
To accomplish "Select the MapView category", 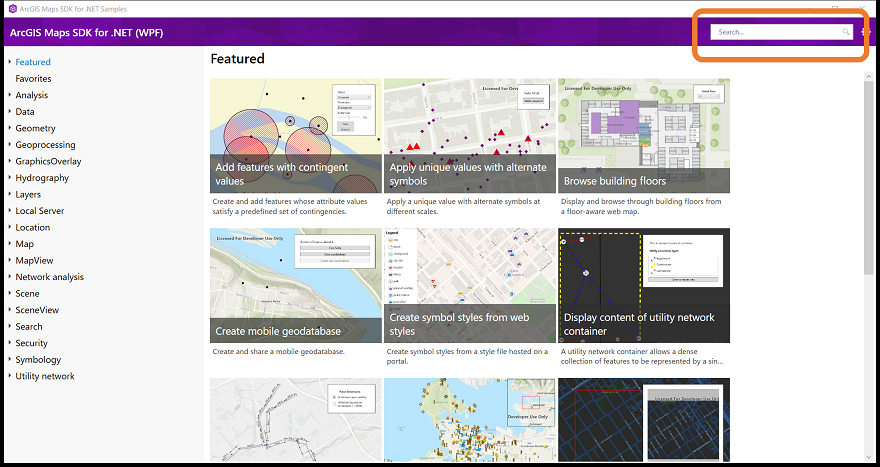I will pos(34,260).
